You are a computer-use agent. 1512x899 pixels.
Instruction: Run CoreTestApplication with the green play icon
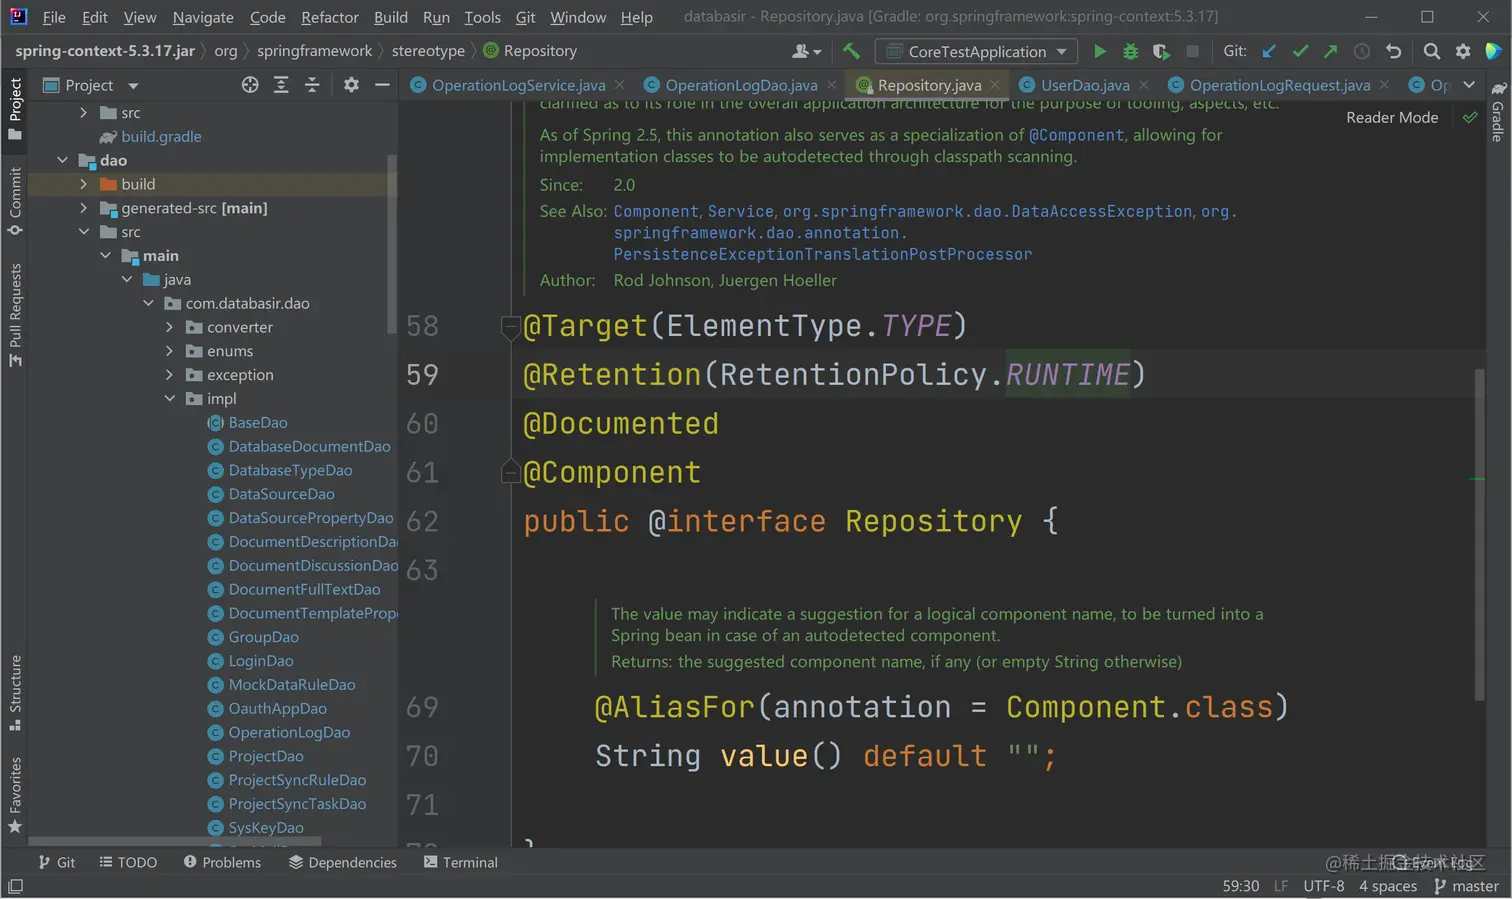[x=1100, y=51]
